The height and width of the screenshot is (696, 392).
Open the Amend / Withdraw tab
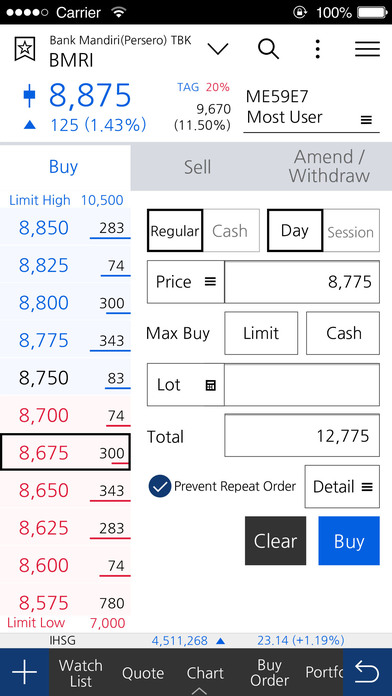click(x=329, y=167)
